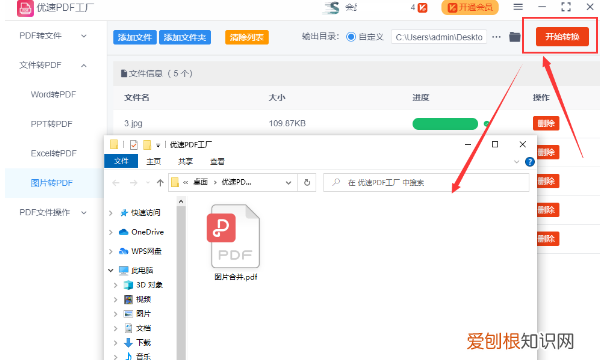
Task: Open the output folder icon
Action: tap(515, 37)
